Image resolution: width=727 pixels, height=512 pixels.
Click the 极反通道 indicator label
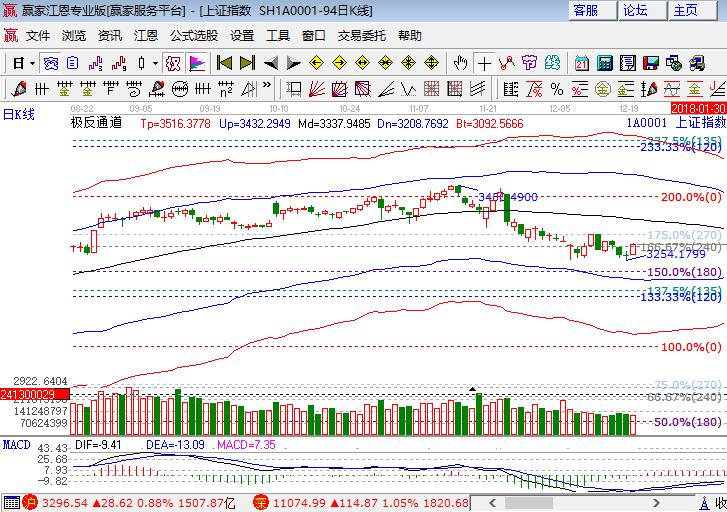pyautogui.click(x=96, y=124)
